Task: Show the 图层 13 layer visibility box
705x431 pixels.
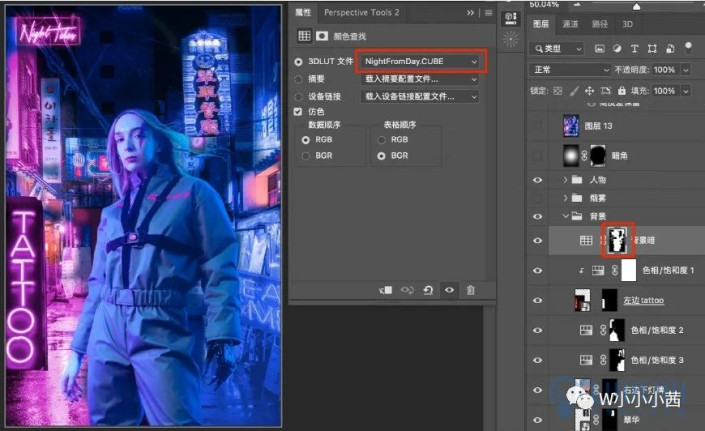Action: 537,126
